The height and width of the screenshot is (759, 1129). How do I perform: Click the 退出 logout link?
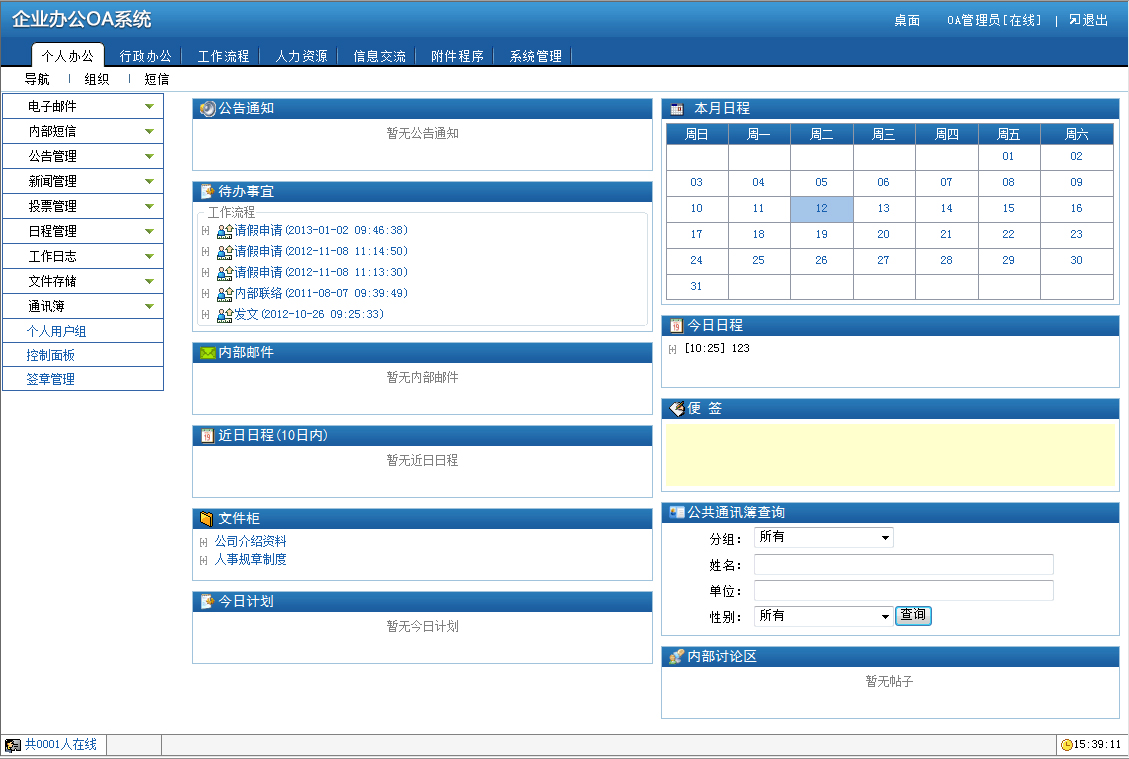[x=1088, y=20]
